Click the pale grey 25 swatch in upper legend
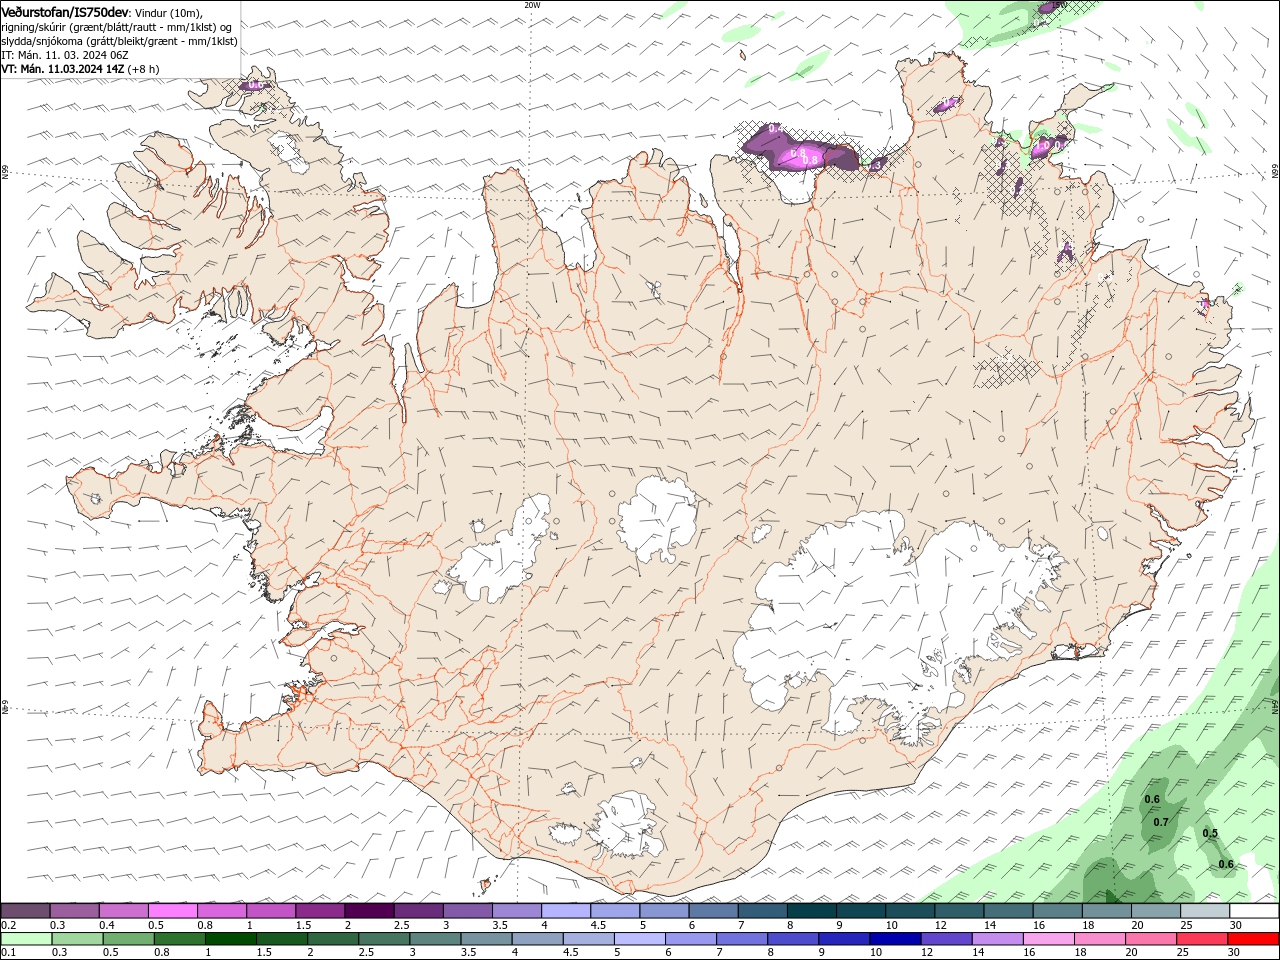 point(1204,911)
